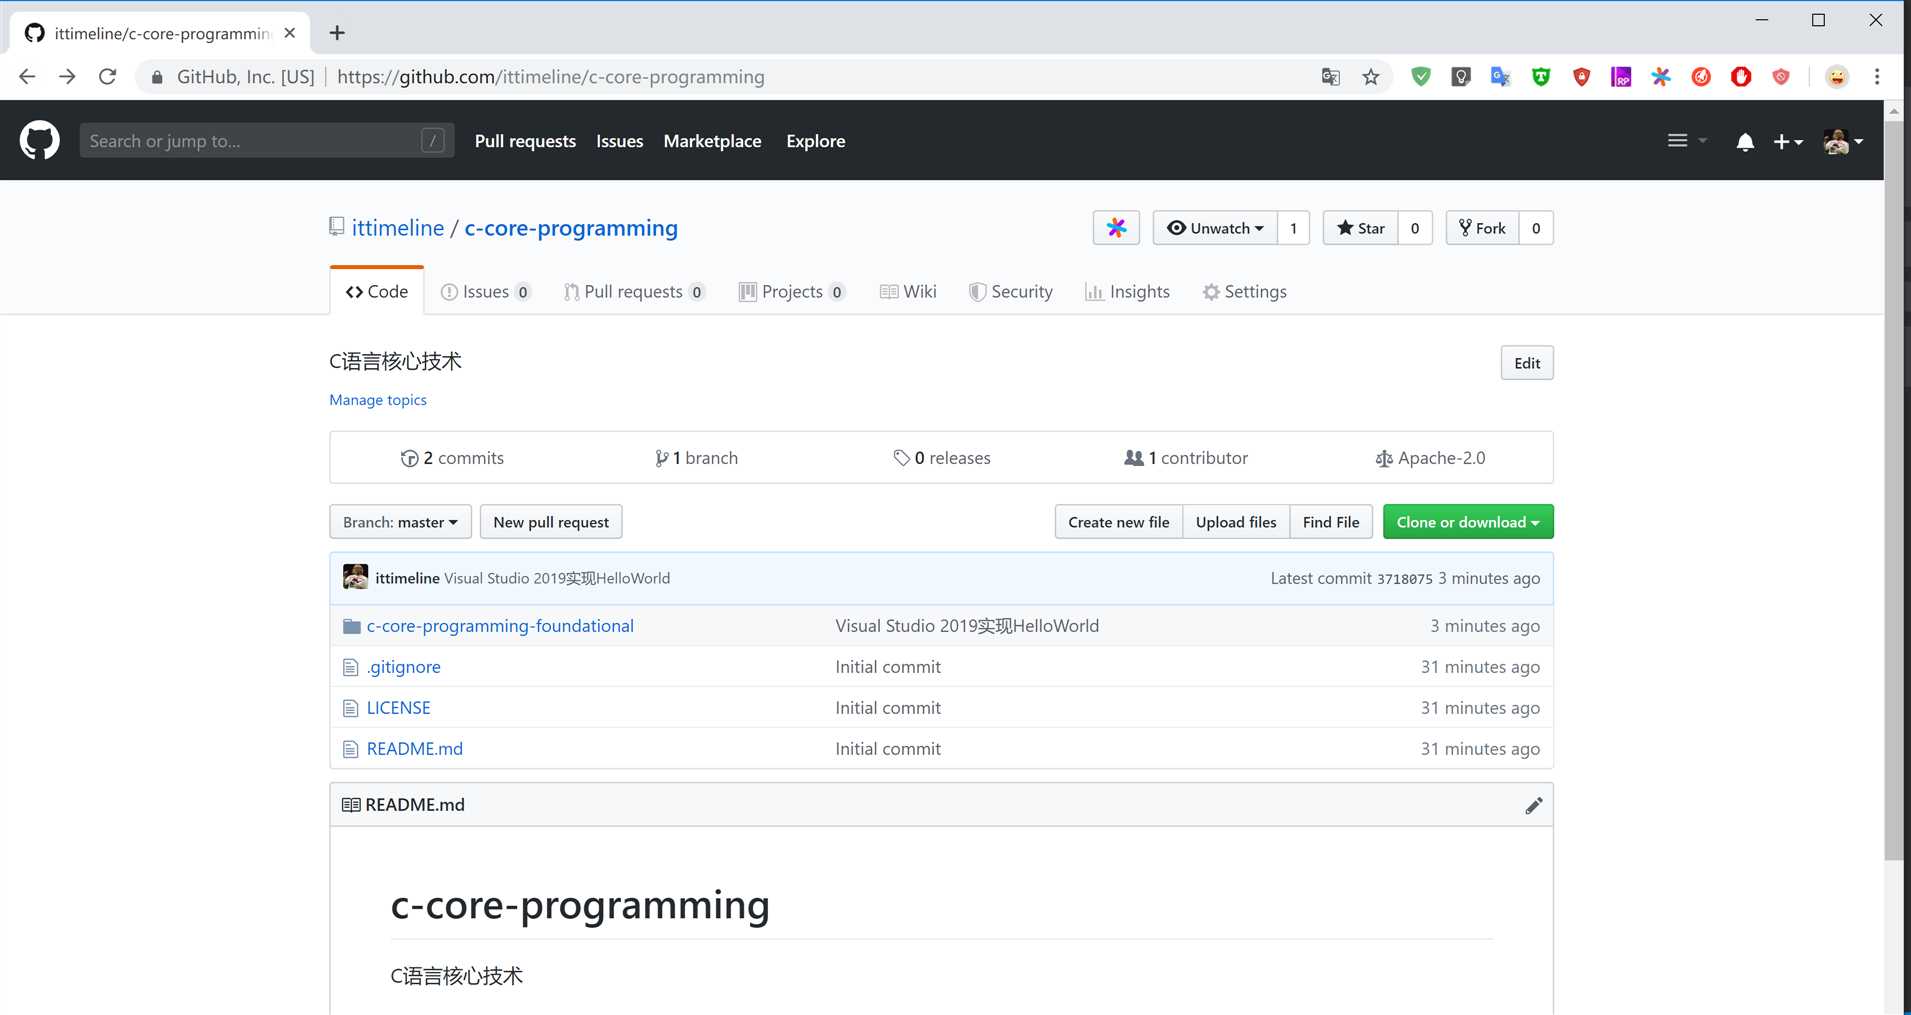Click Upload files

[1236, 522]
